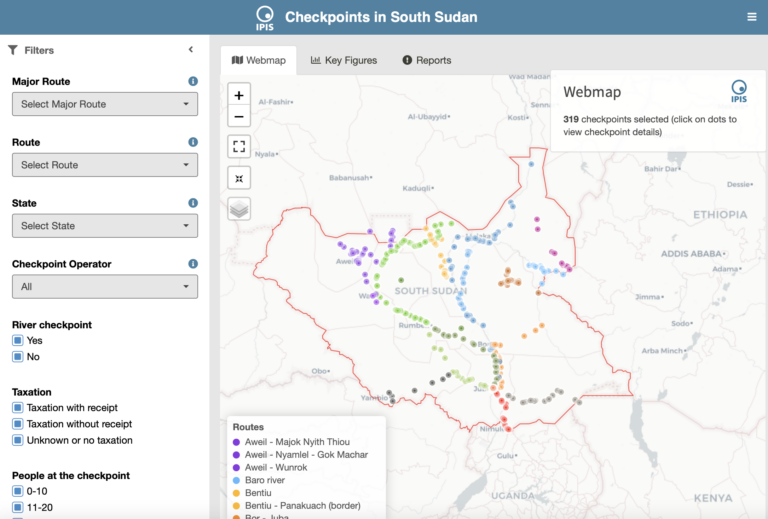Open the Reports tab
Viewport: 768px width, 519px height.
pyautogui.click(x=427, y=60)
